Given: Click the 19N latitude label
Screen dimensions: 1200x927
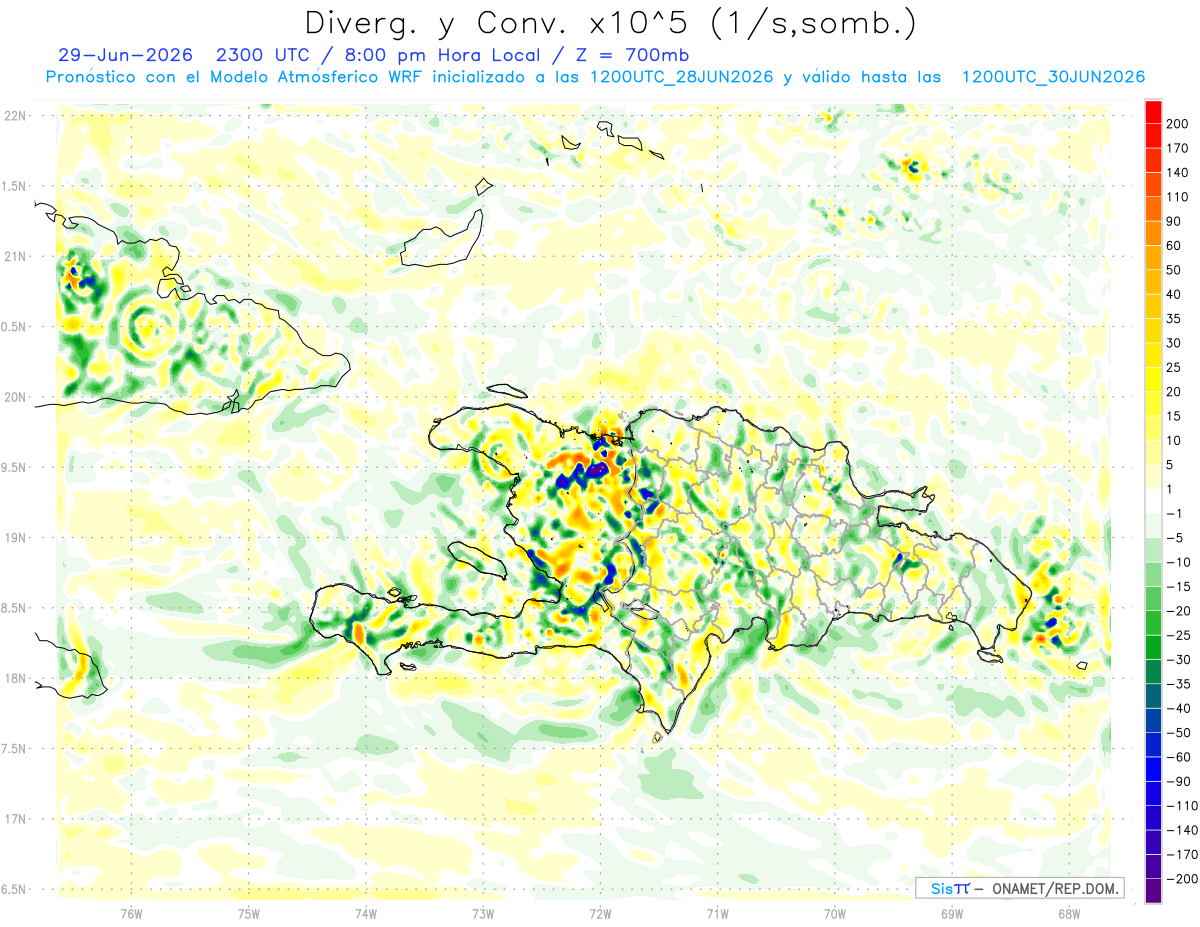Looking at the screenshot, I should click(x=15, y=537).
